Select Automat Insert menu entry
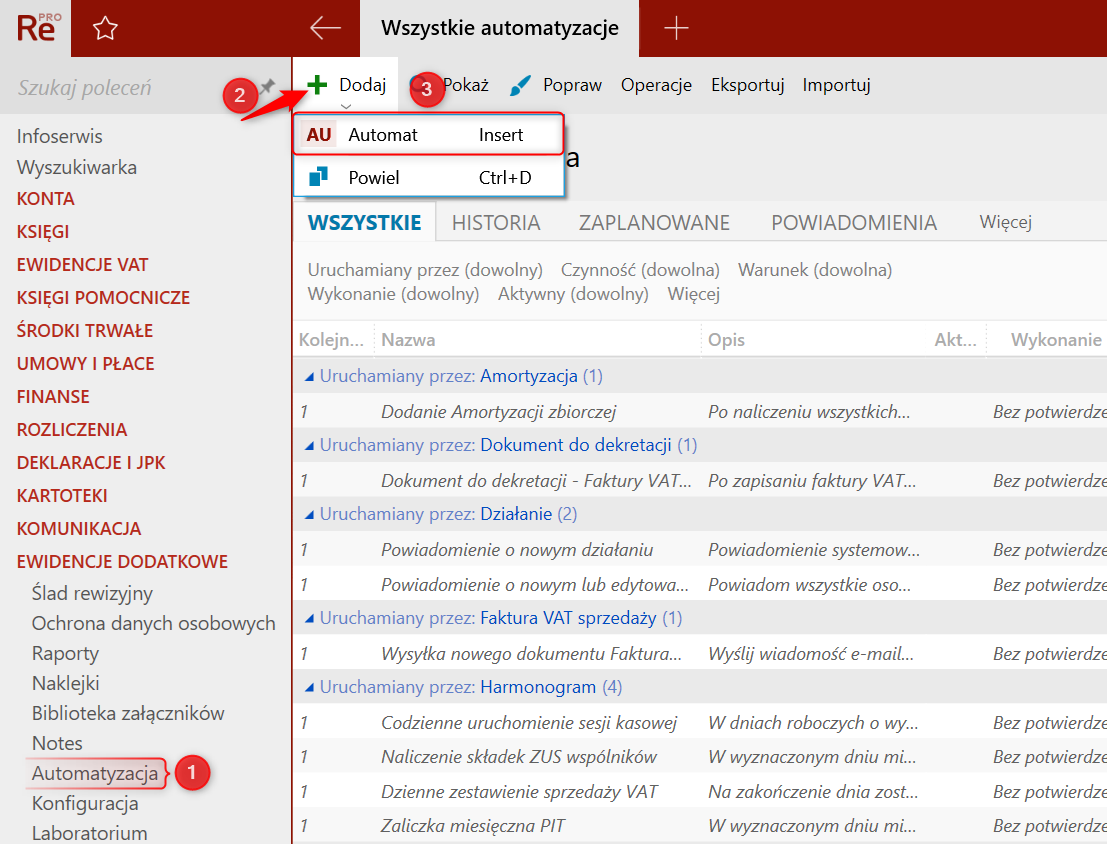Viewport: 1107px width, 844px height. (429, 134)
